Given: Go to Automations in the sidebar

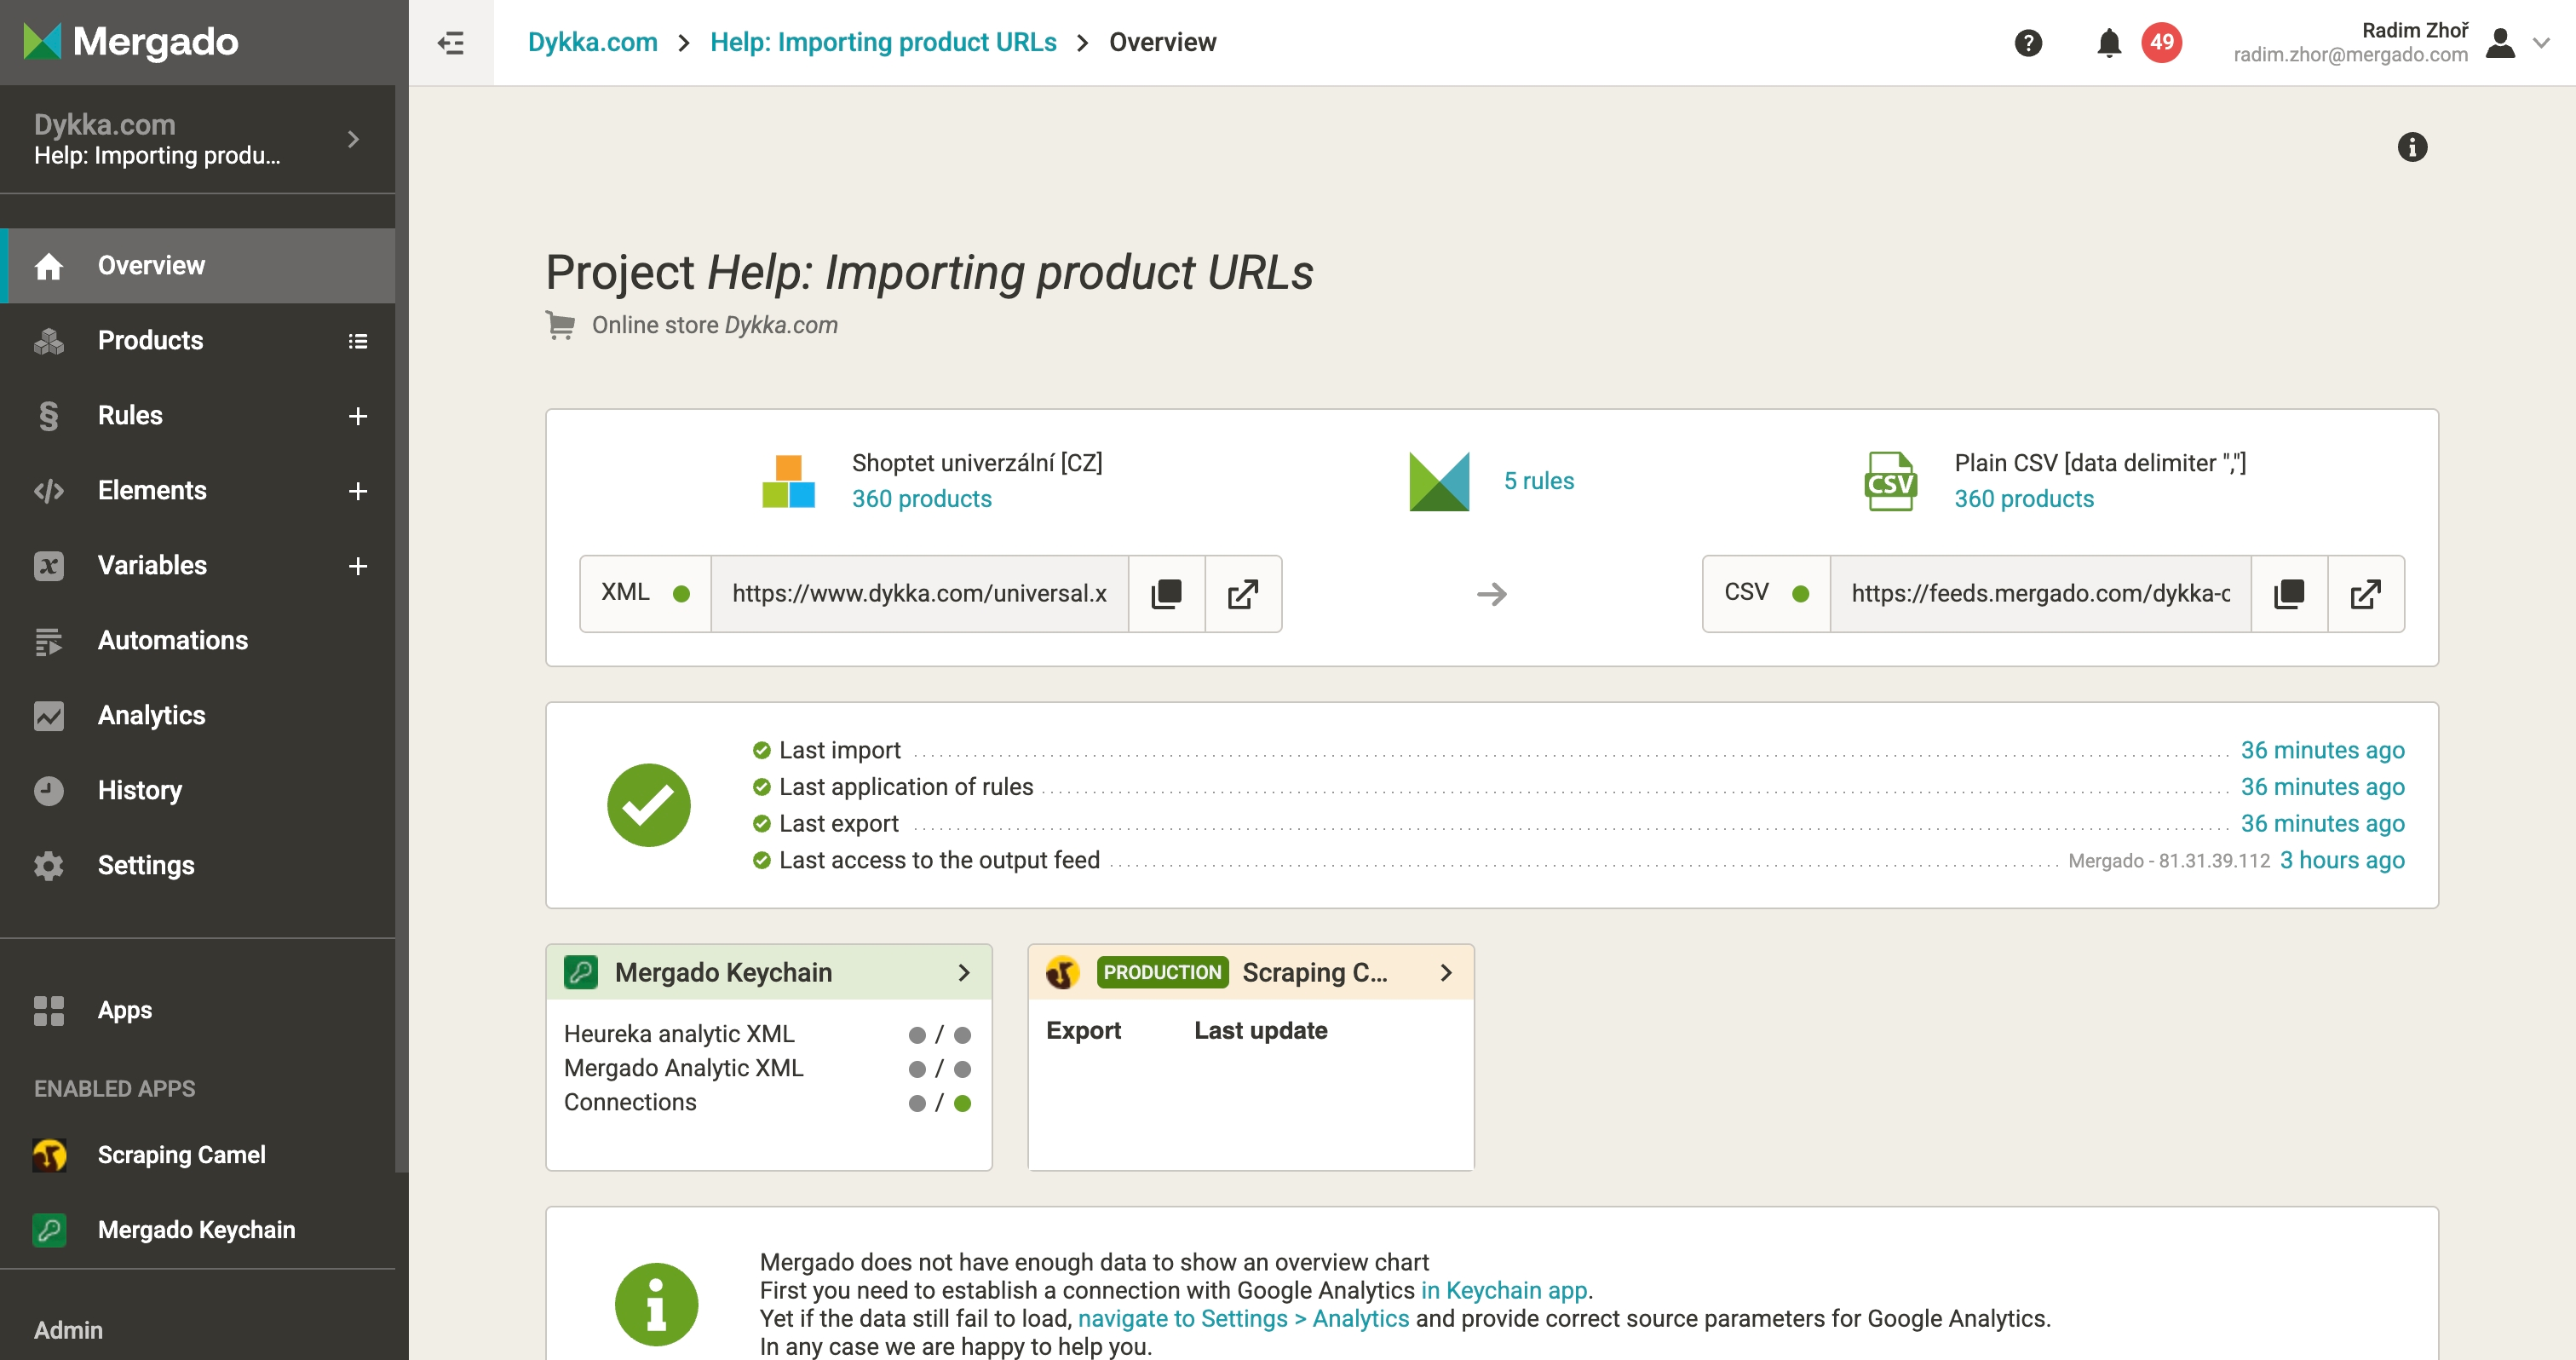Looking at the screenshot, I should (x=172, y=641).
